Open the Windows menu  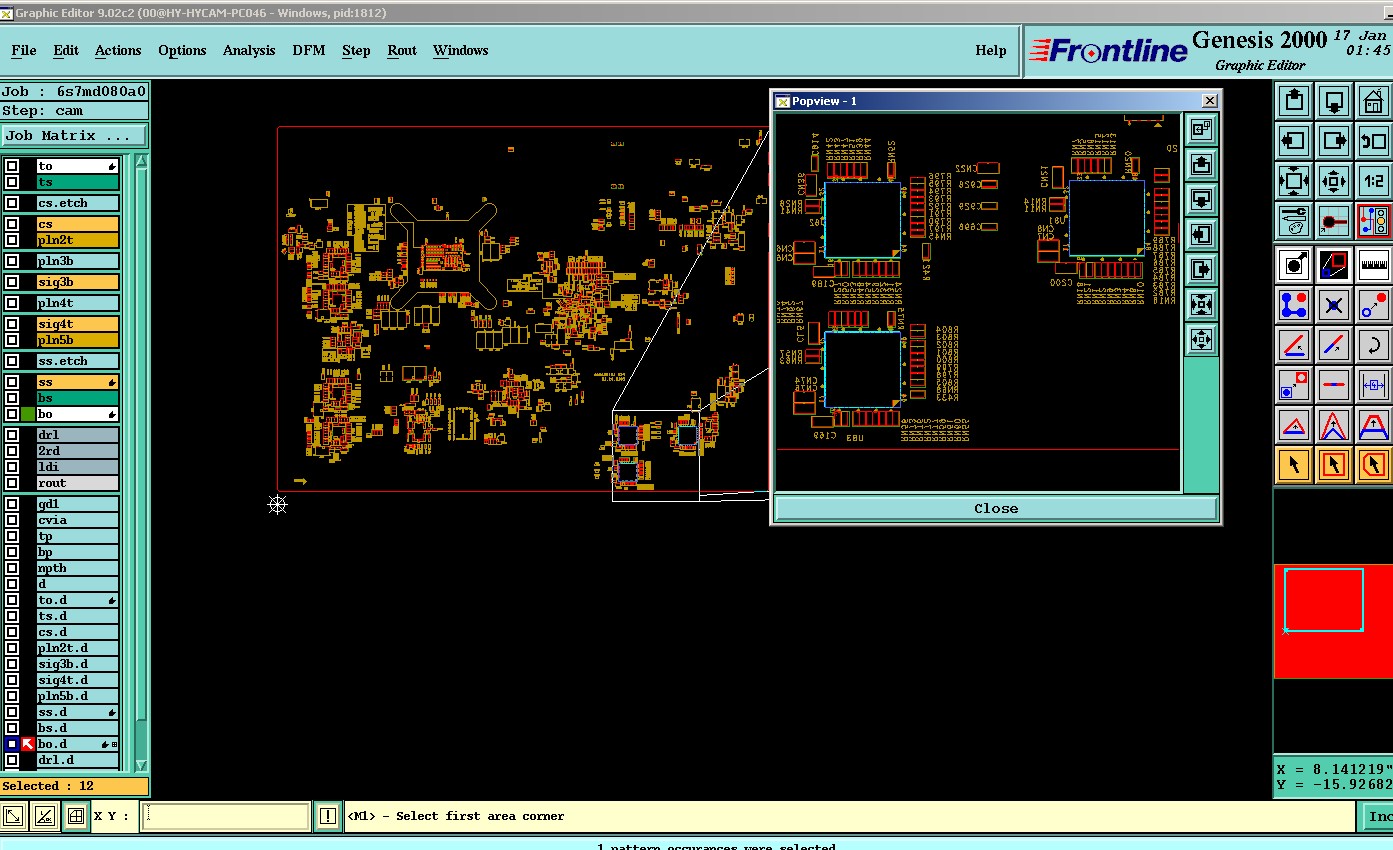tap(461, 50)
